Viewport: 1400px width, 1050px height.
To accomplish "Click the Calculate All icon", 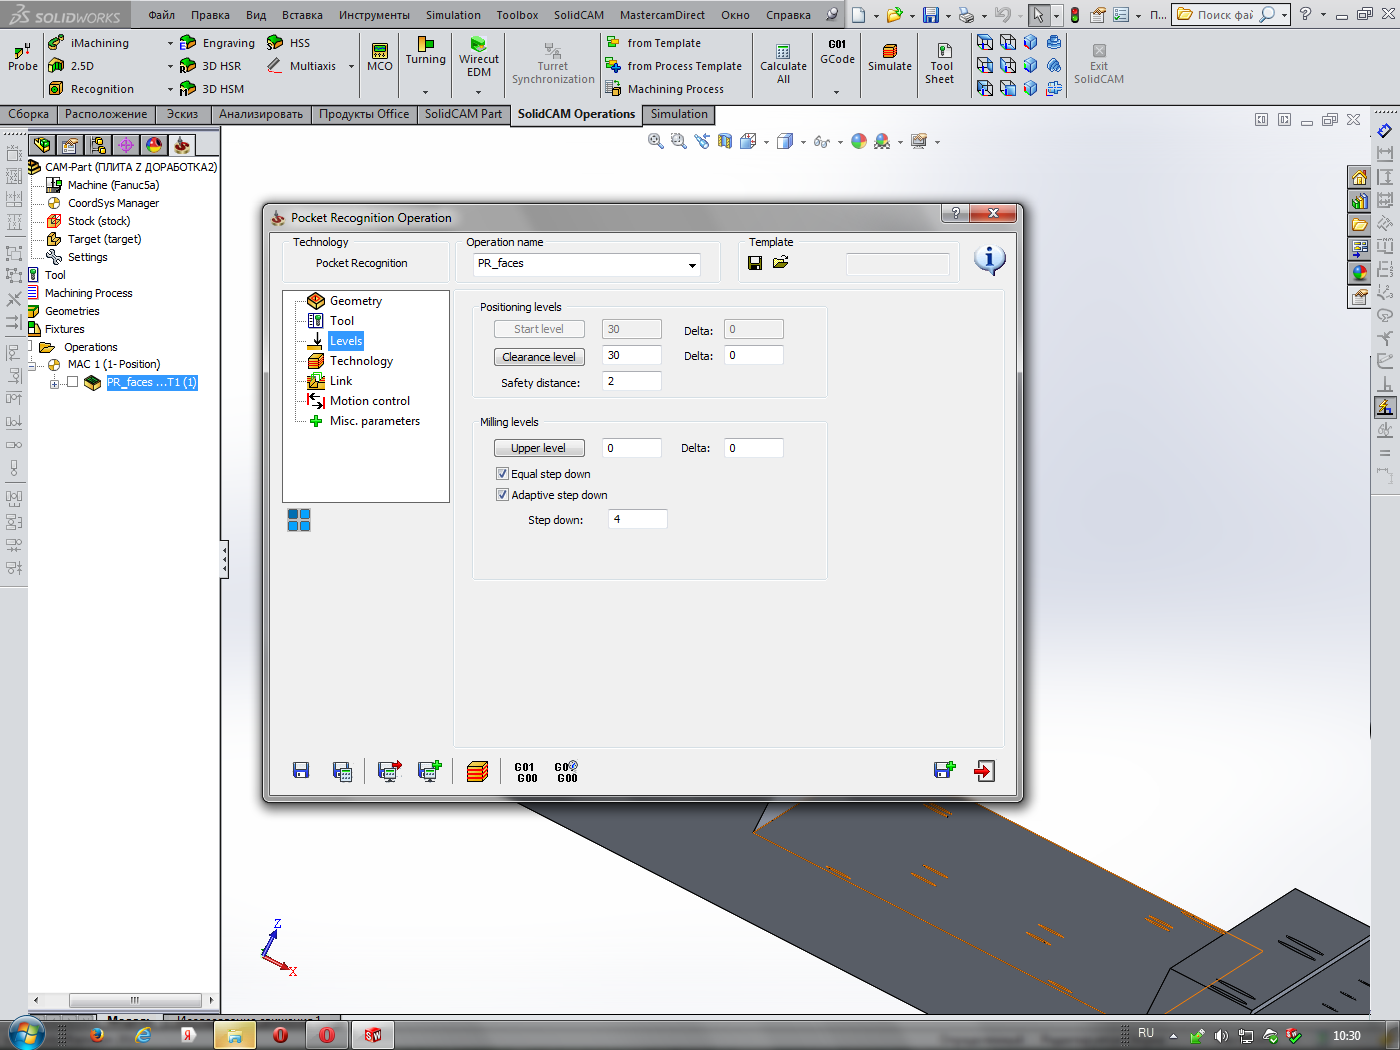I will [783, 51].
